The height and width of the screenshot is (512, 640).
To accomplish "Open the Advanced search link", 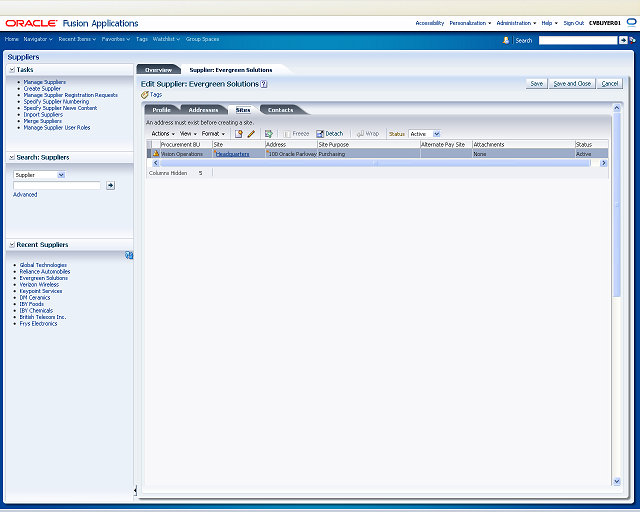I will (25, 195).
